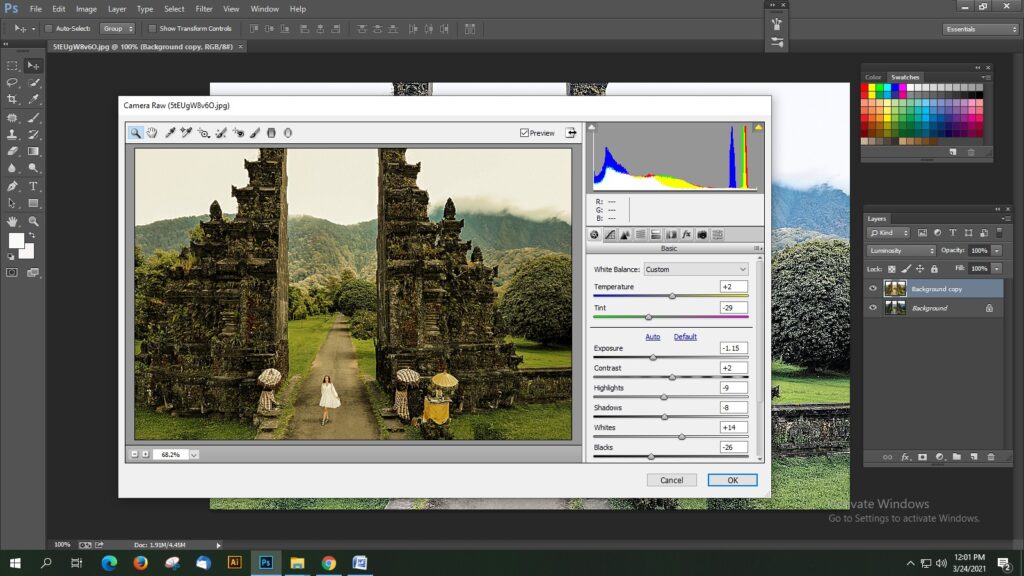Open the Basic panel options menu
Image resolution: width=1024 pixels, height=576 pixels.
[758, 248]
